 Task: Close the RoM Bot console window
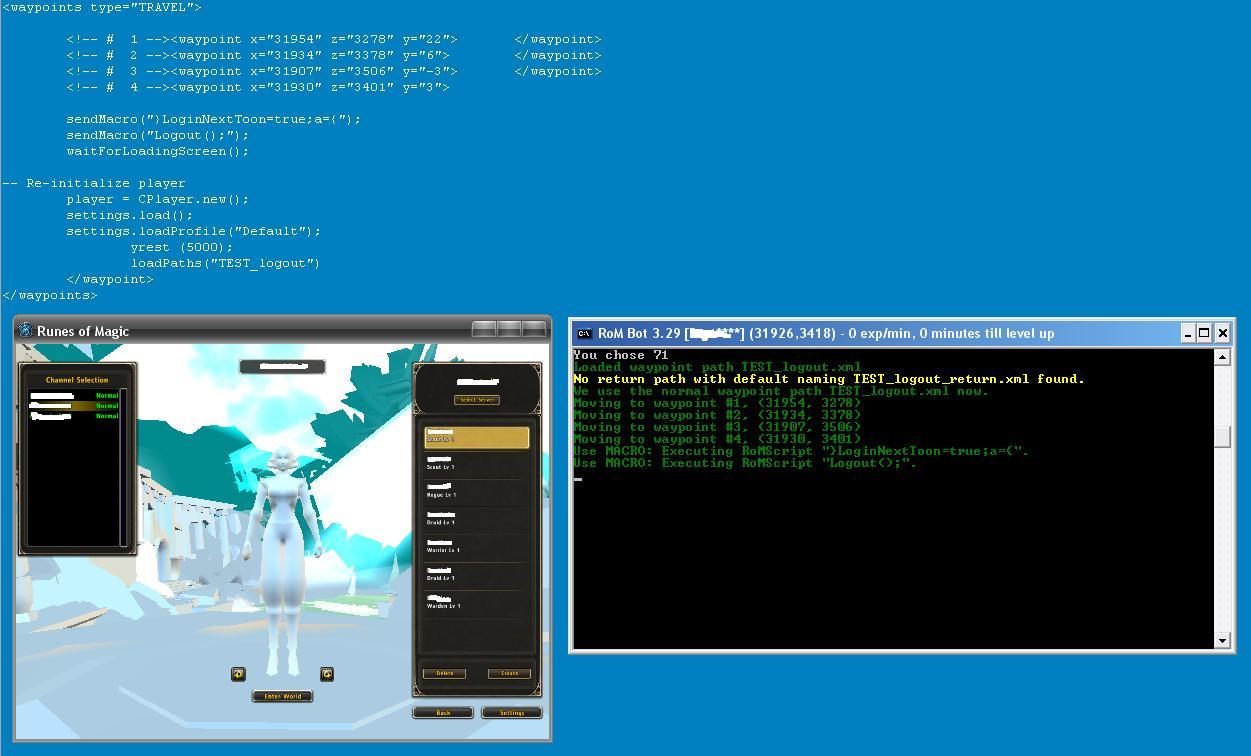[1222, 333]
